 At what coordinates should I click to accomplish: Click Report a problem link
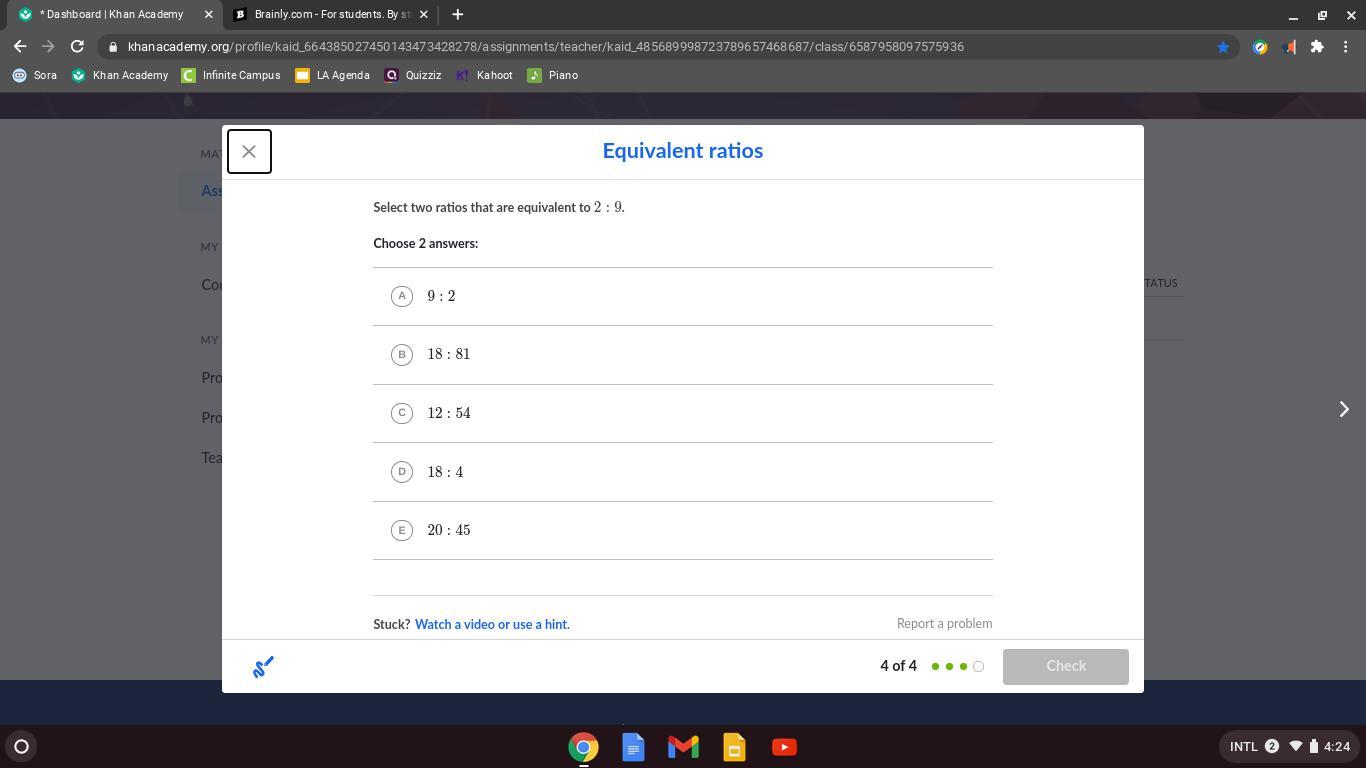tap(944, 624)
